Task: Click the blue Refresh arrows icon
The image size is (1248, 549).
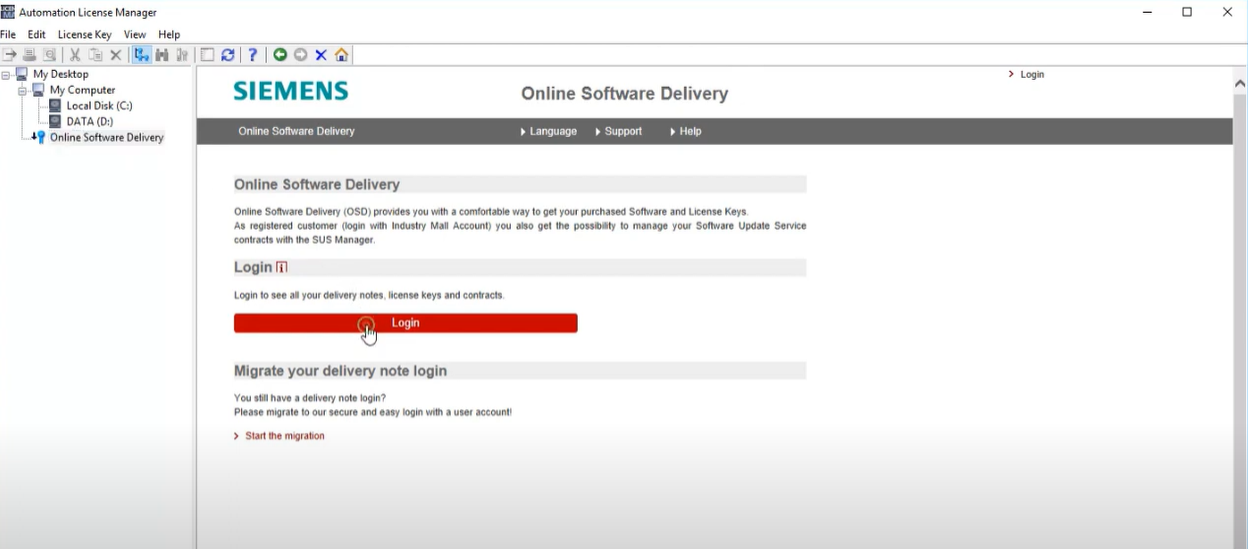Action: (x=228, y=55)
